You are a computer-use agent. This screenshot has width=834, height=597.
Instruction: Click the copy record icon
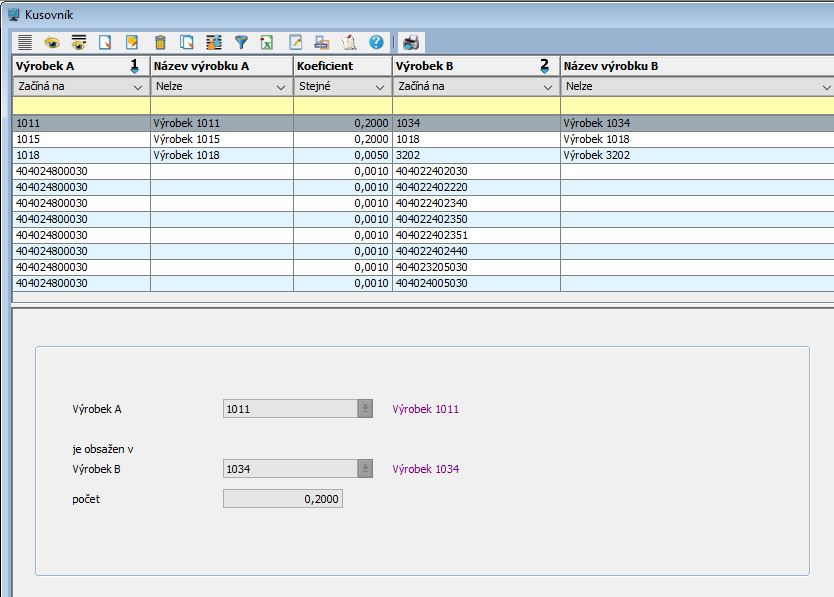(187, 43)
